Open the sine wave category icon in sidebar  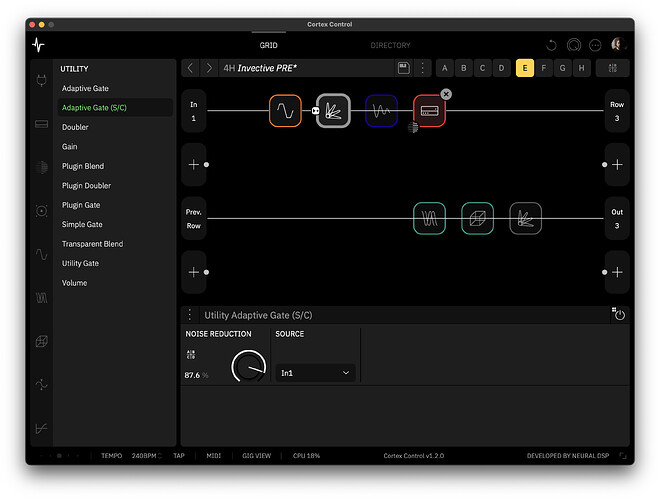[x=41, y=254]
